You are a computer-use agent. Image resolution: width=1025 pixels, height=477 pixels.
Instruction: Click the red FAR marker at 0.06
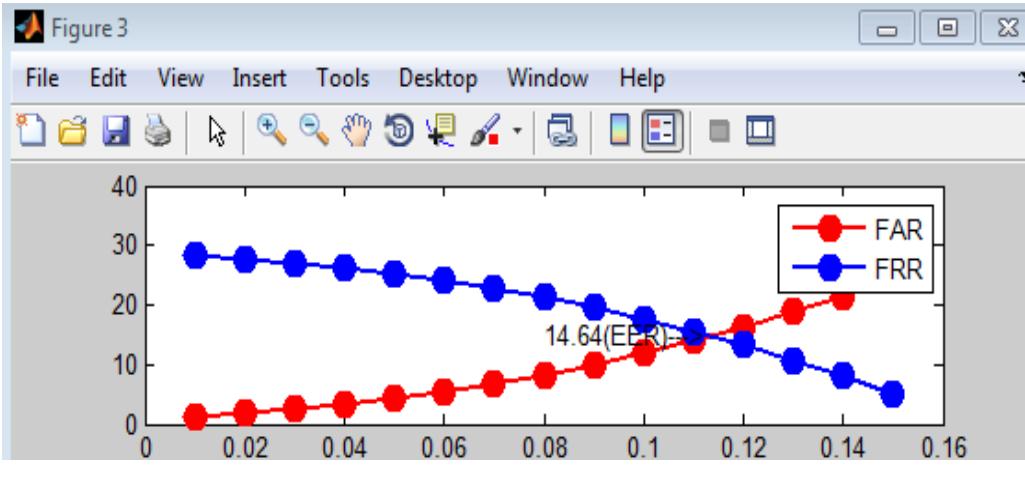coord(445,392)
